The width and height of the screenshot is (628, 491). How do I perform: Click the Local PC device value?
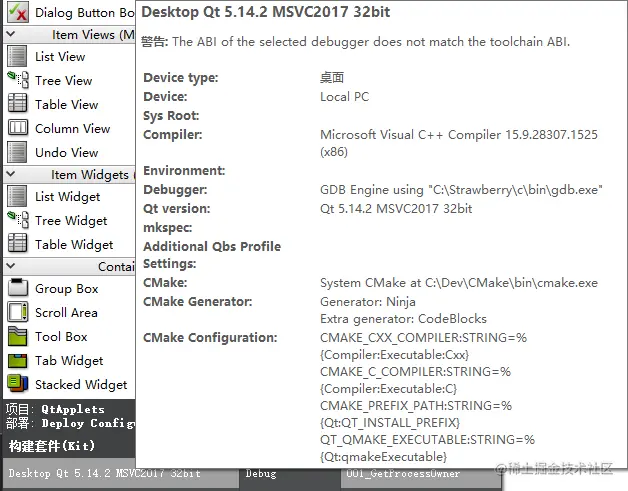point(344,97)
